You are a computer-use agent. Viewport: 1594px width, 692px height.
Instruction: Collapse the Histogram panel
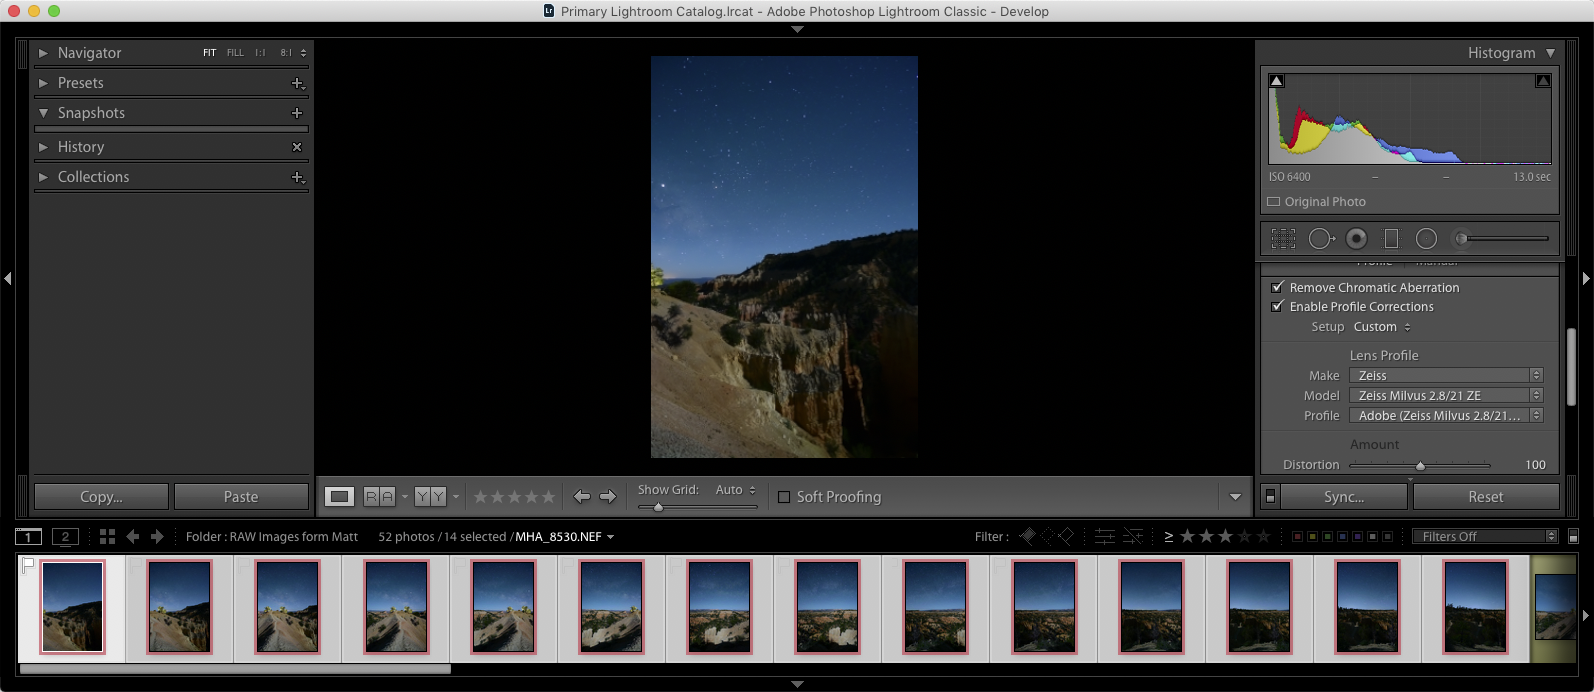coord(1550,53)
